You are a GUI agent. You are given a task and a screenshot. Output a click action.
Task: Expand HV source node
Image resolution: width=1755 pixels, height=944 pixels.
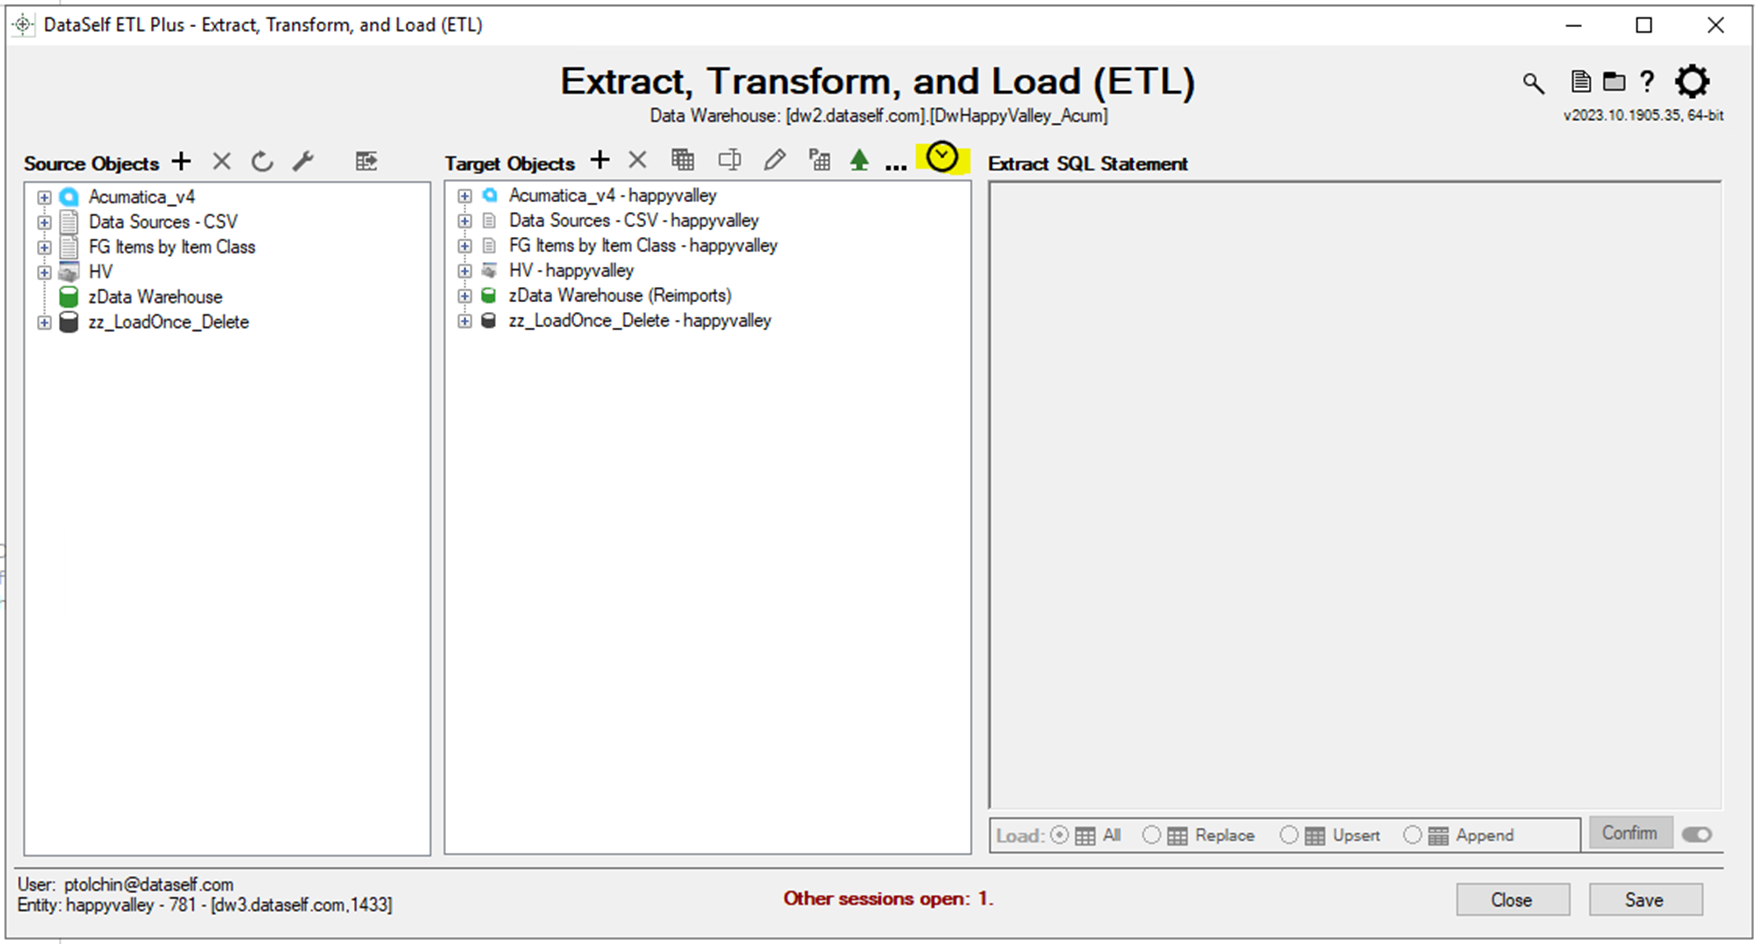coord(44,272)
